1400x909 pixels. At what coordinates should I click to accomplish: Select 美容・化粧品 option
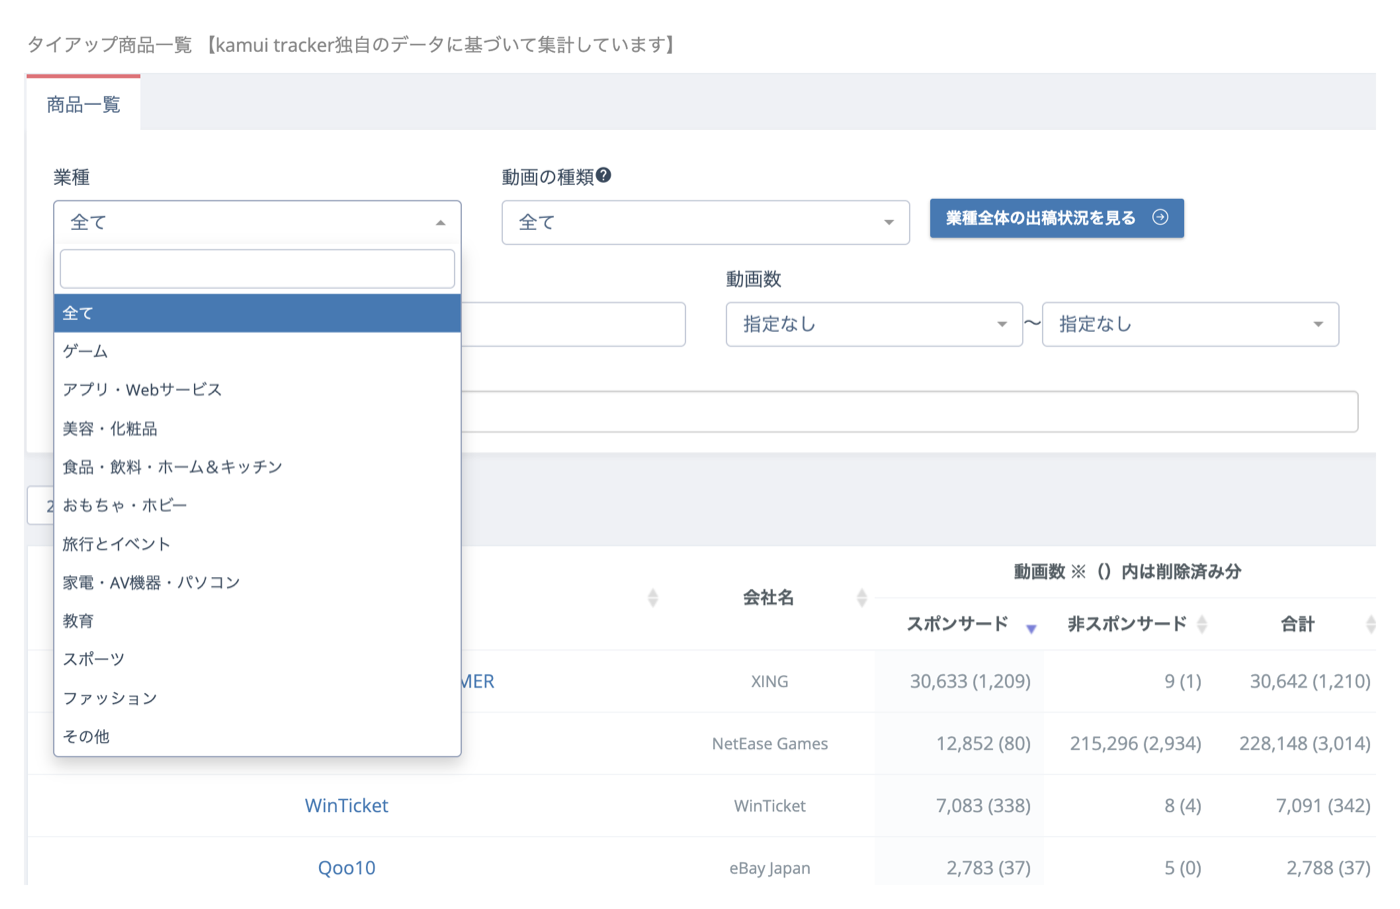pyautogui.click(x=257, y=428)
